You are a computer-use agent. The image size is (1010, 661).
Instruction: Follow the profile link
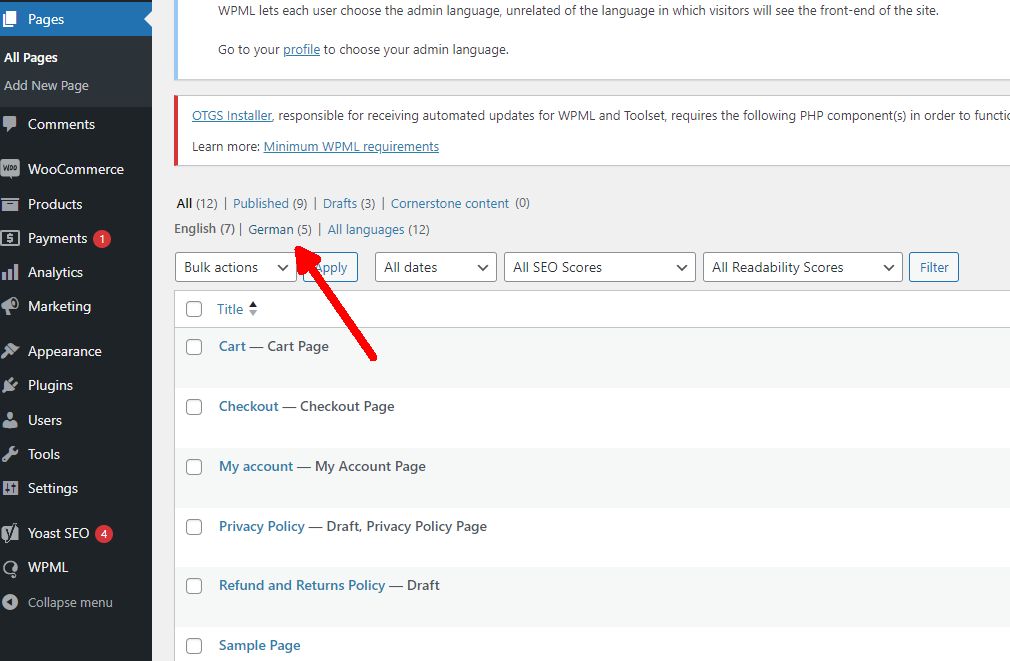tap(301, 50)
